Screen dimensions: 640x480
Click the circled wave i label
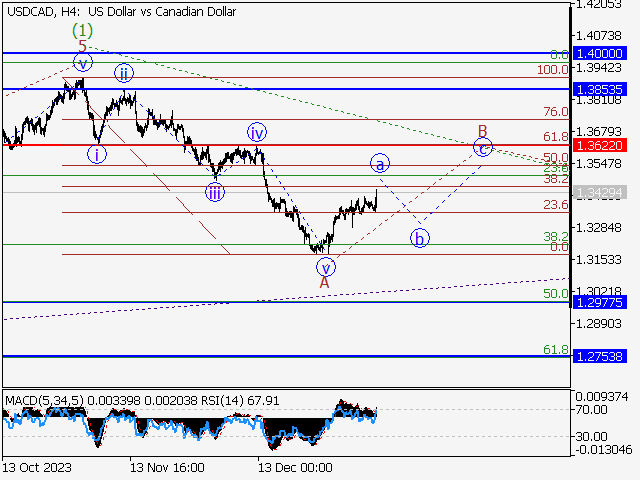(x=96, y=154)
